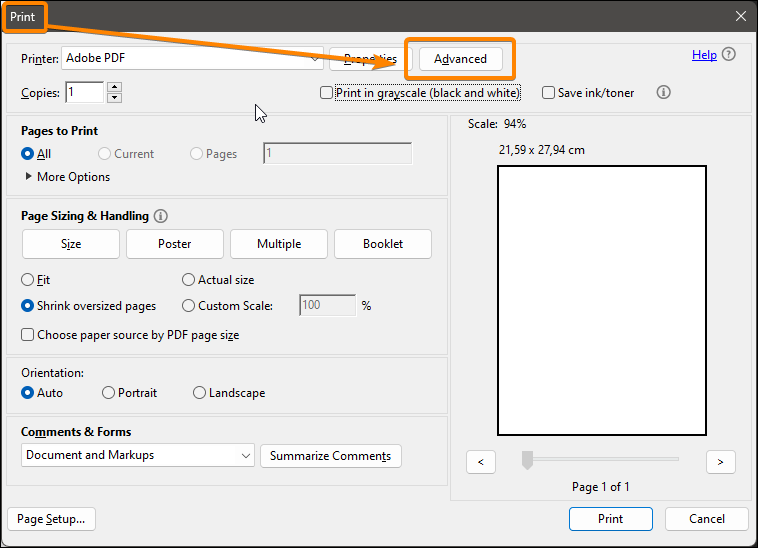Open the Help link
This screenshot has width=758, height=548.
(x=704, y=55)
